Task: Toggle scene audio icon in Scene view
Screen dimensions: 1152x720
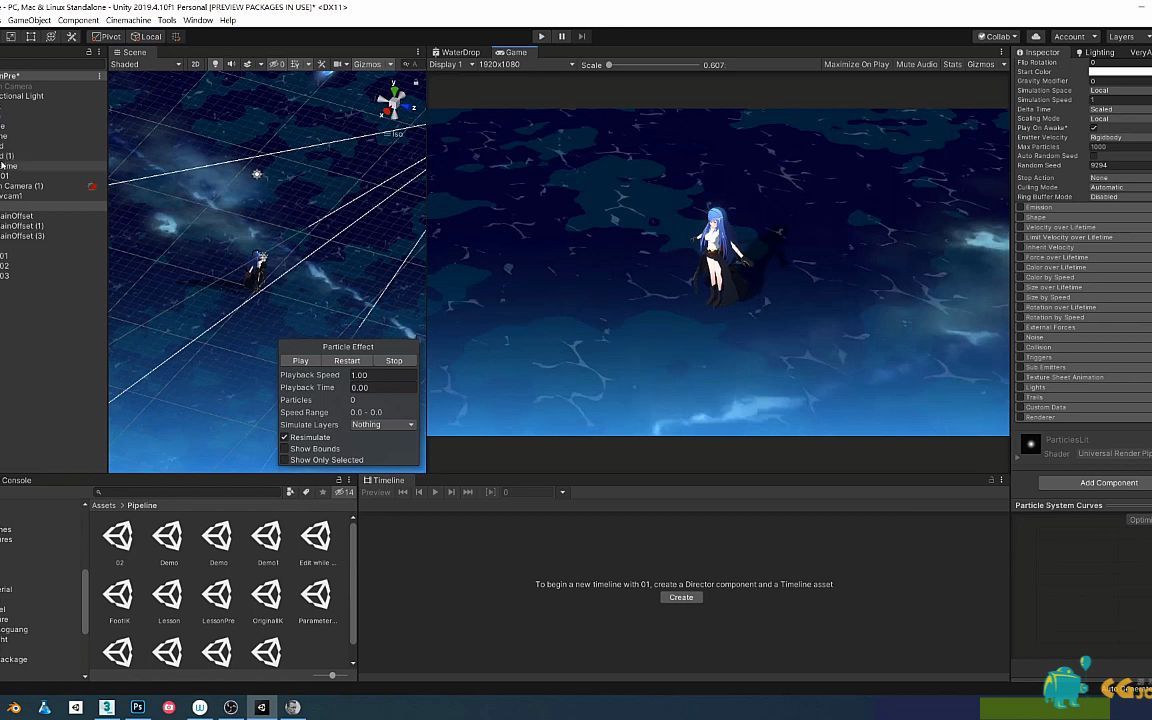Action: pyautogui.click(x=231, y=64)
